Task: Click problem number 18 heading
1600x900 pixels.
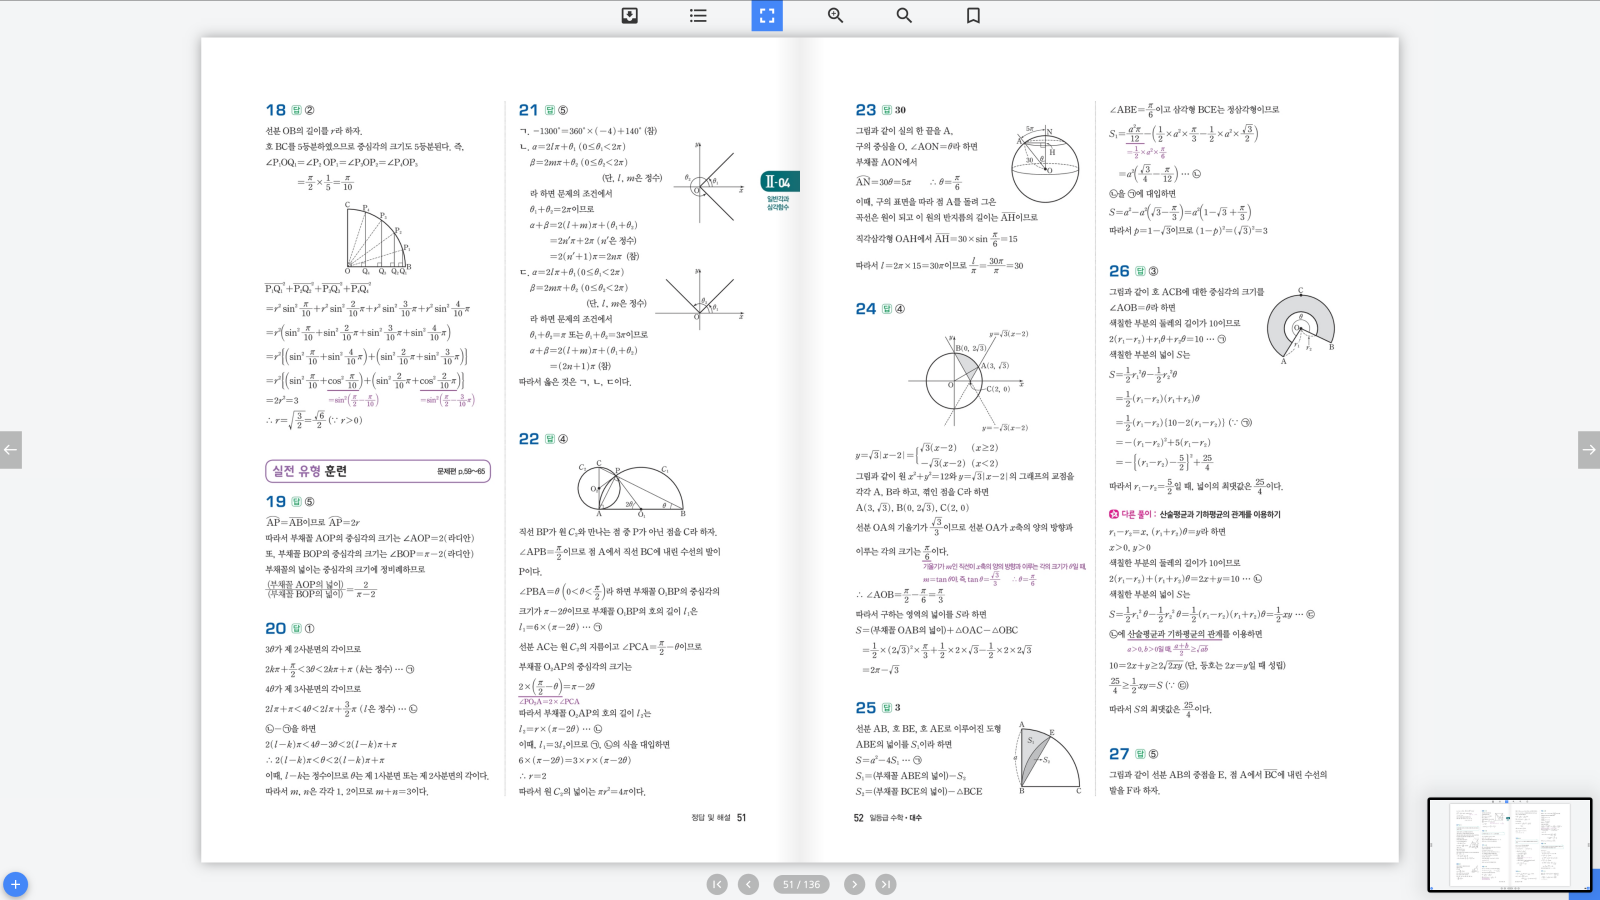Action: click(x=275, y=110)
